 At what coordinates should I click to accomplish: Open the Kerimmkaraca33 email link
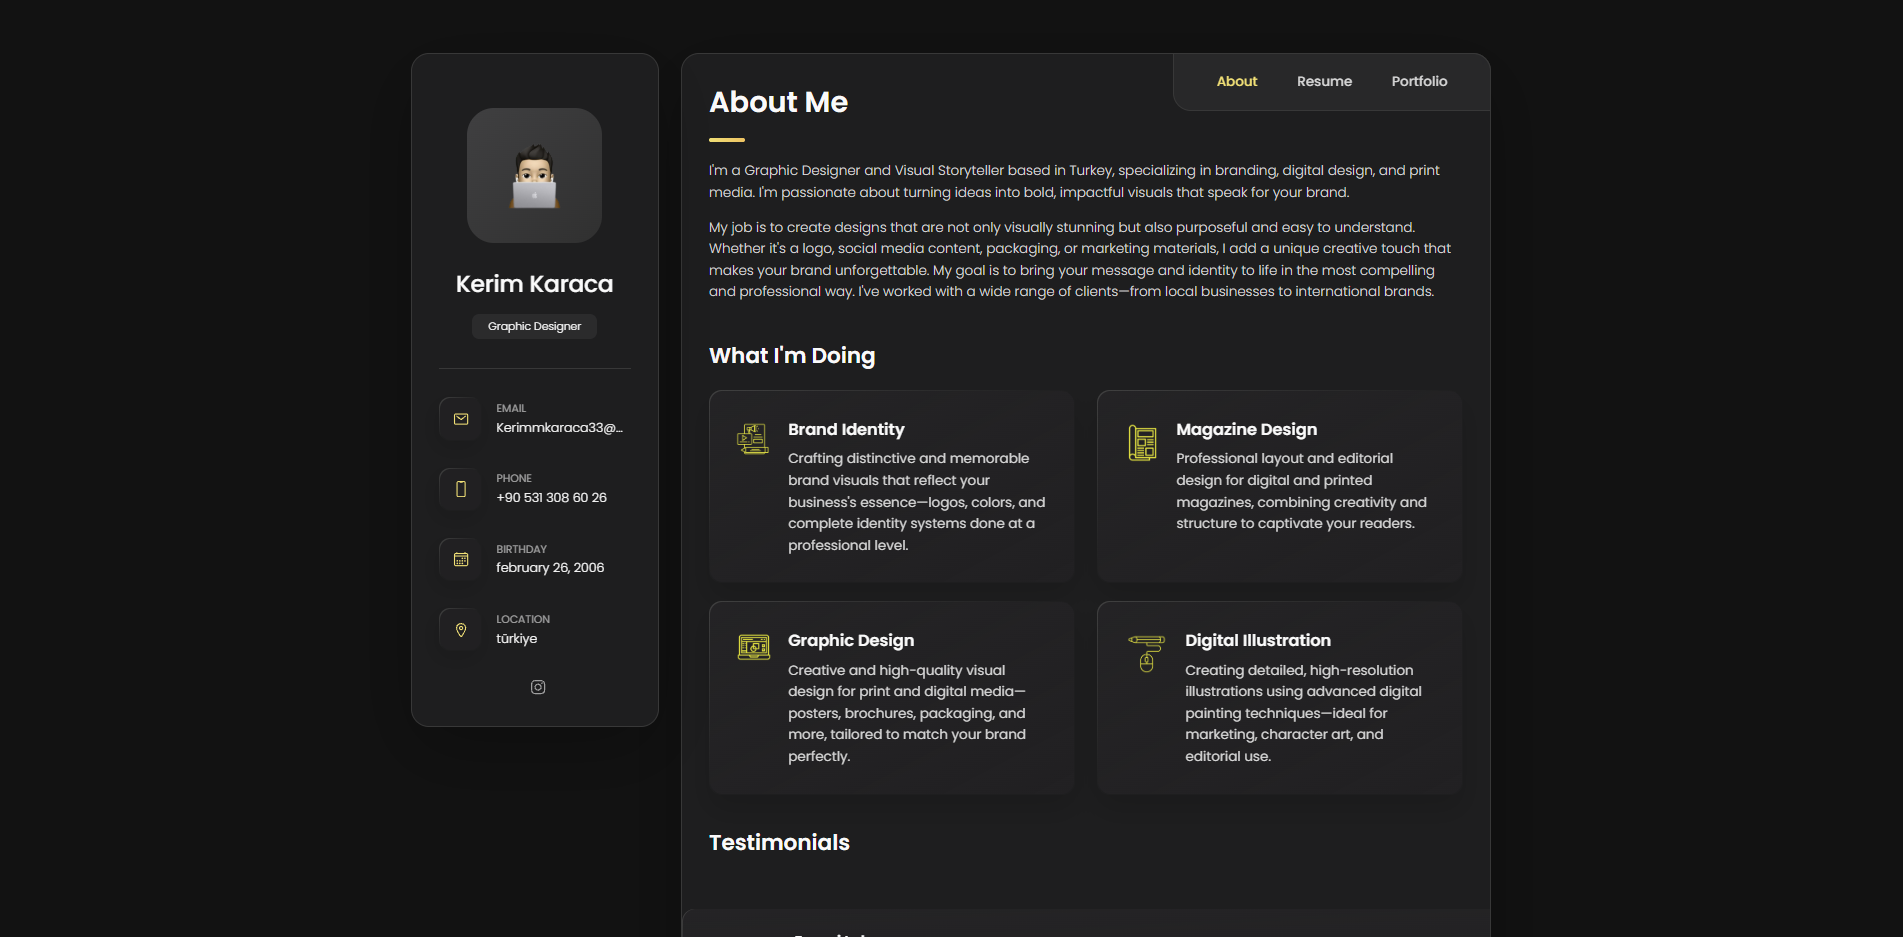point(559,428)
